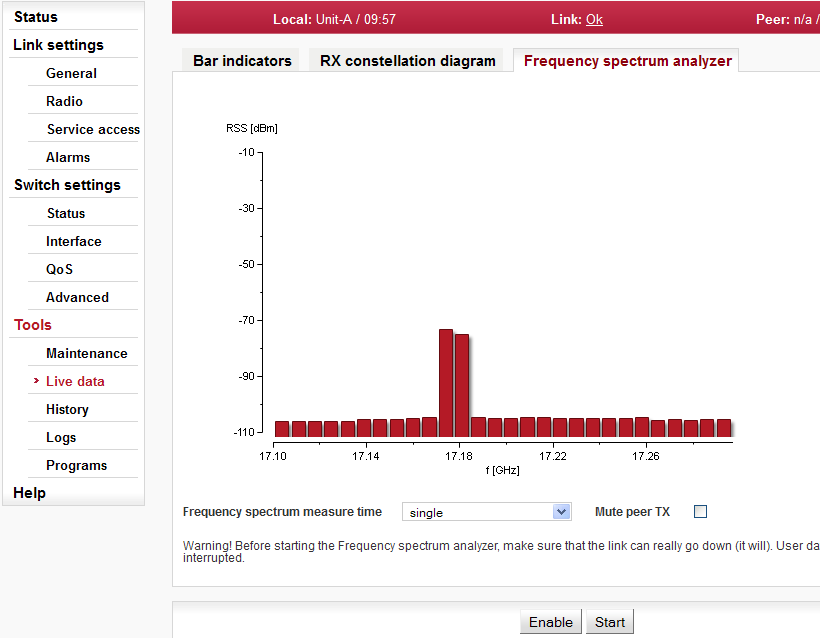Click the Start button
This screenshot has width=820, height=638.
point(609,622)
